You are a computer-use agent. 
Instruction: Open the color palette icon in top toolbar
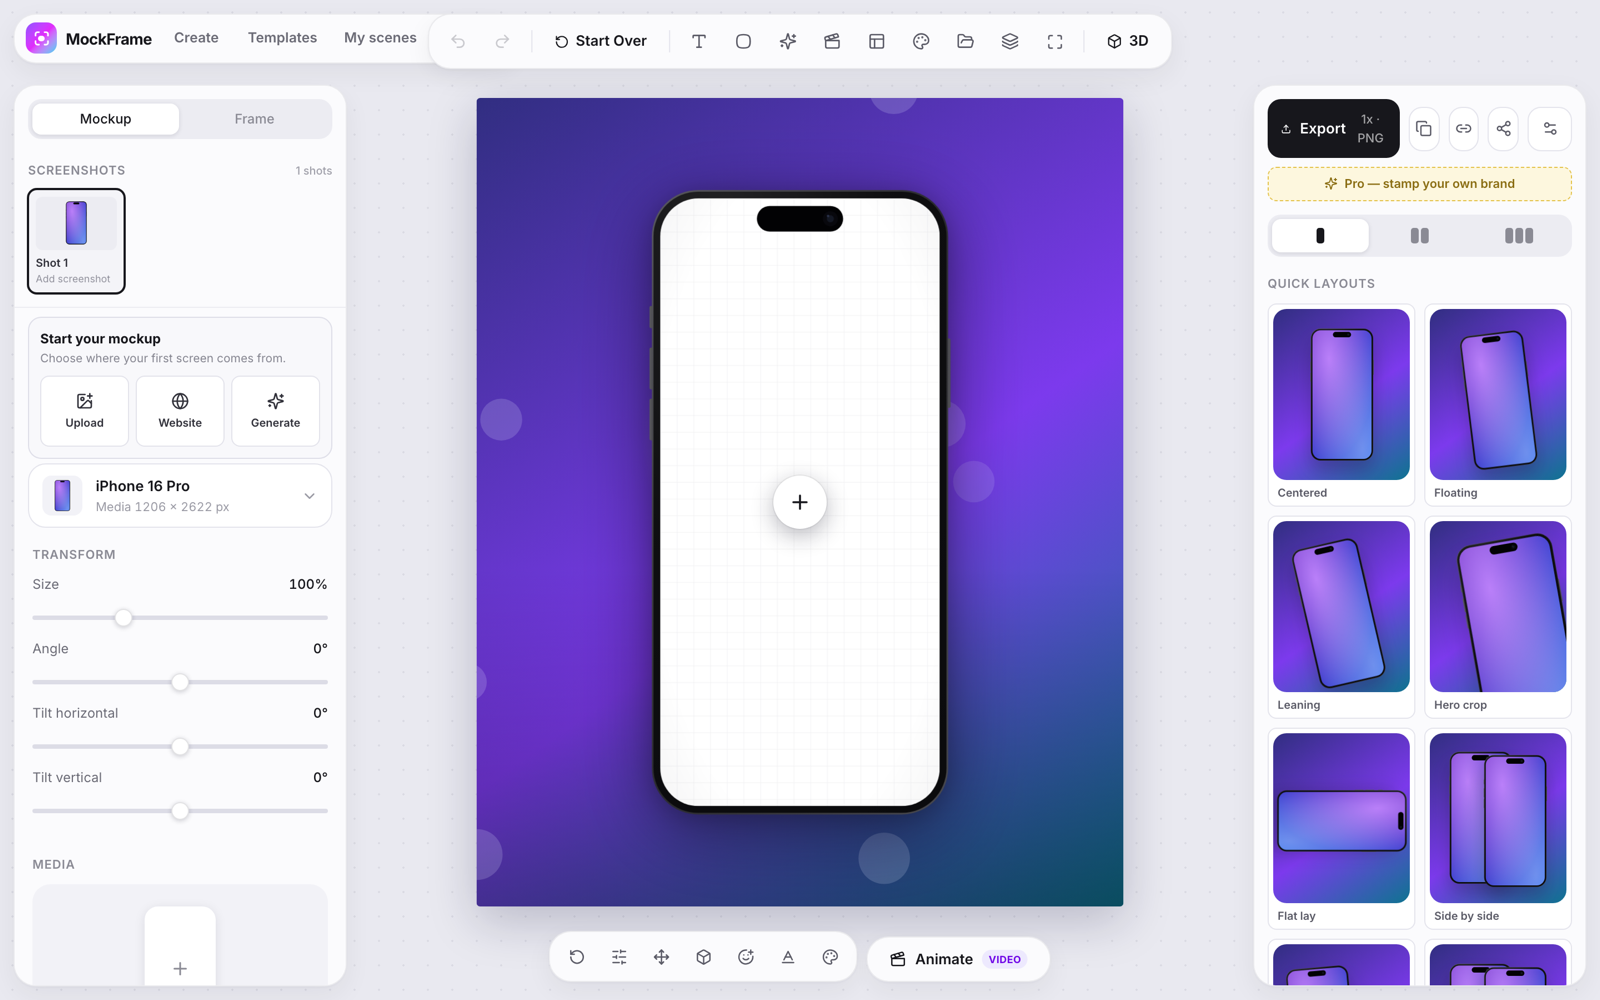pos(921,41)
